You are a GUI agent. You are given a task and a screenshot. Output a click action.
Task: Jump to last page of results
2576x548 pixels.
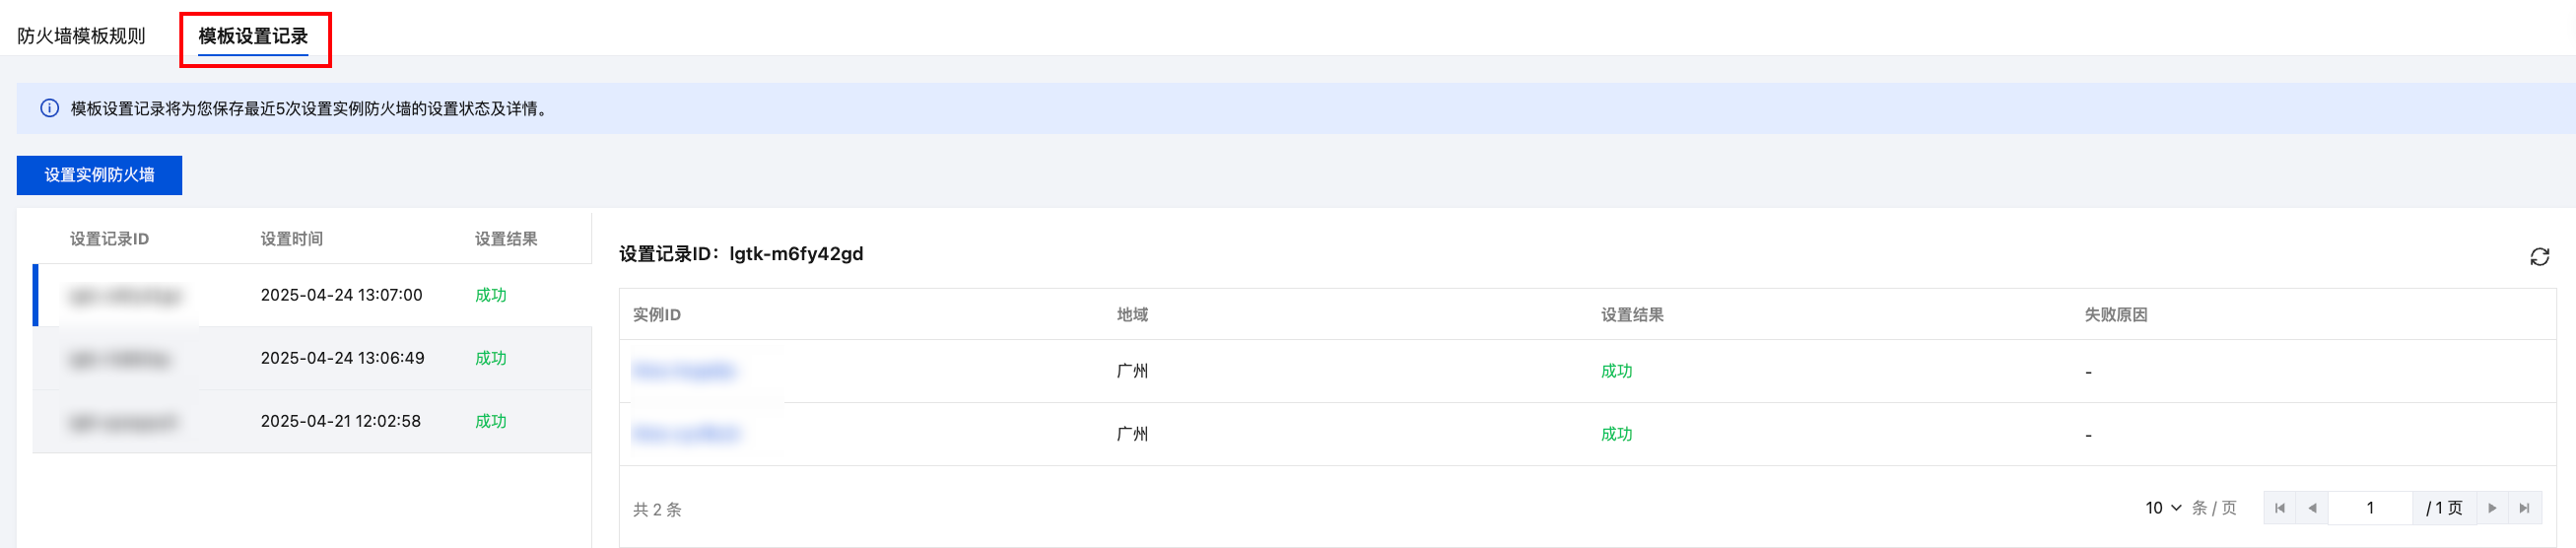2524,508
